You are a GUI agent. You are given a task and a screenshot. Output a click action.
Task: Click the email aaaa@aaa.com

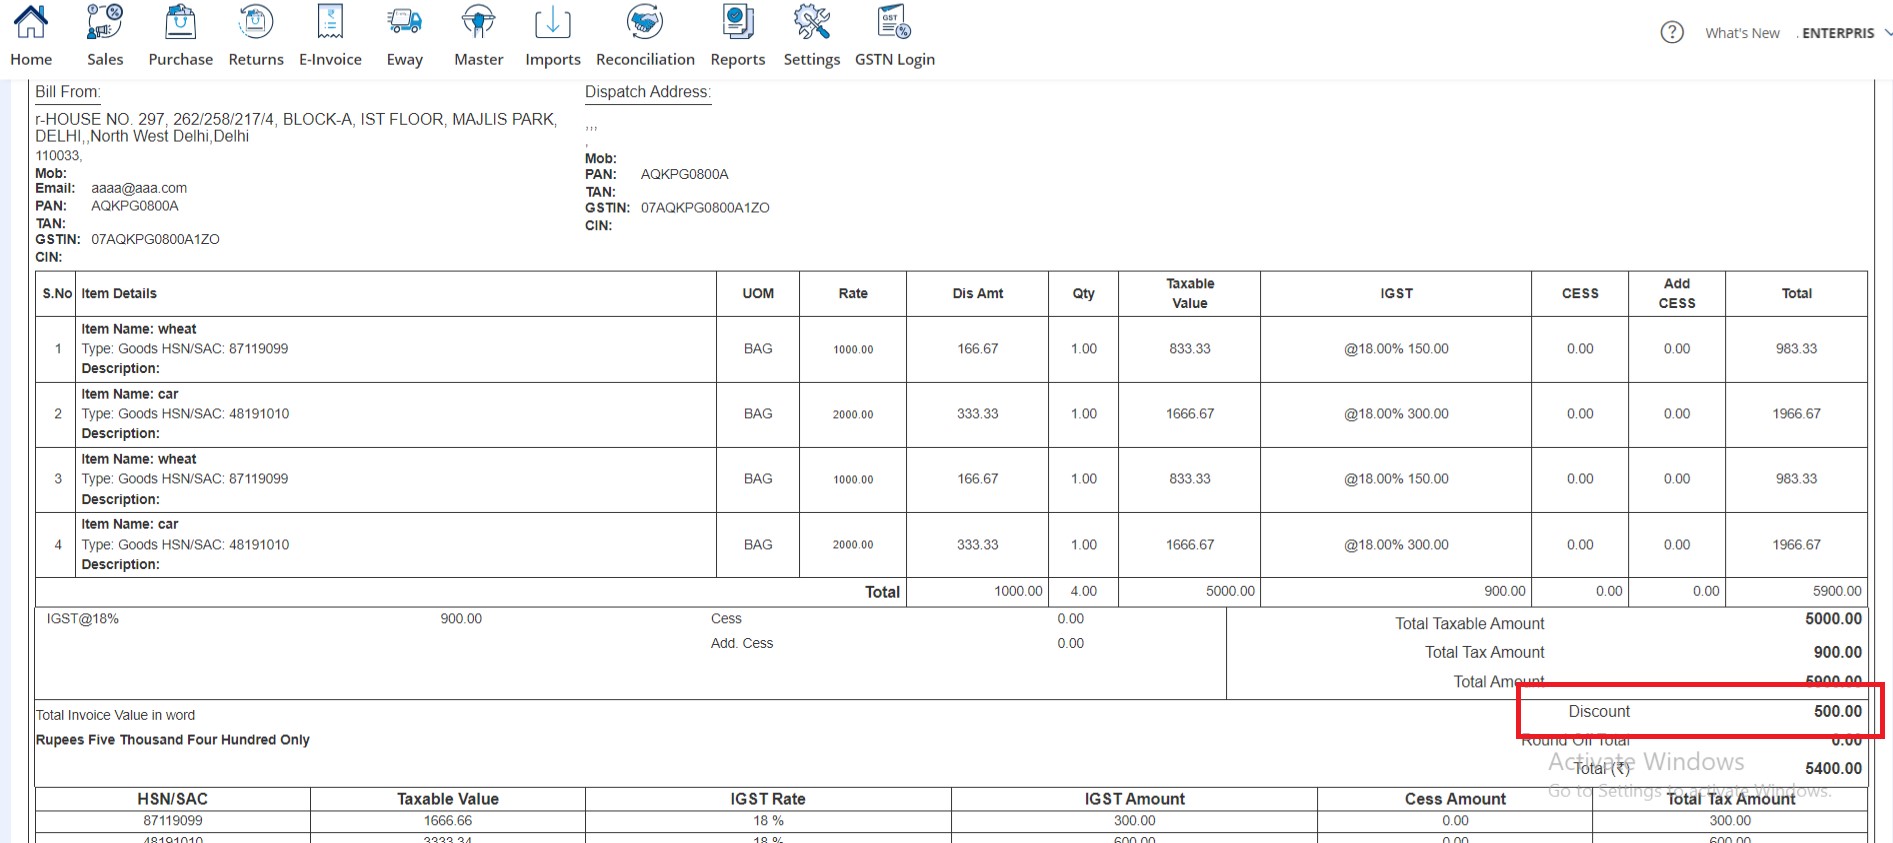point(139,188)
